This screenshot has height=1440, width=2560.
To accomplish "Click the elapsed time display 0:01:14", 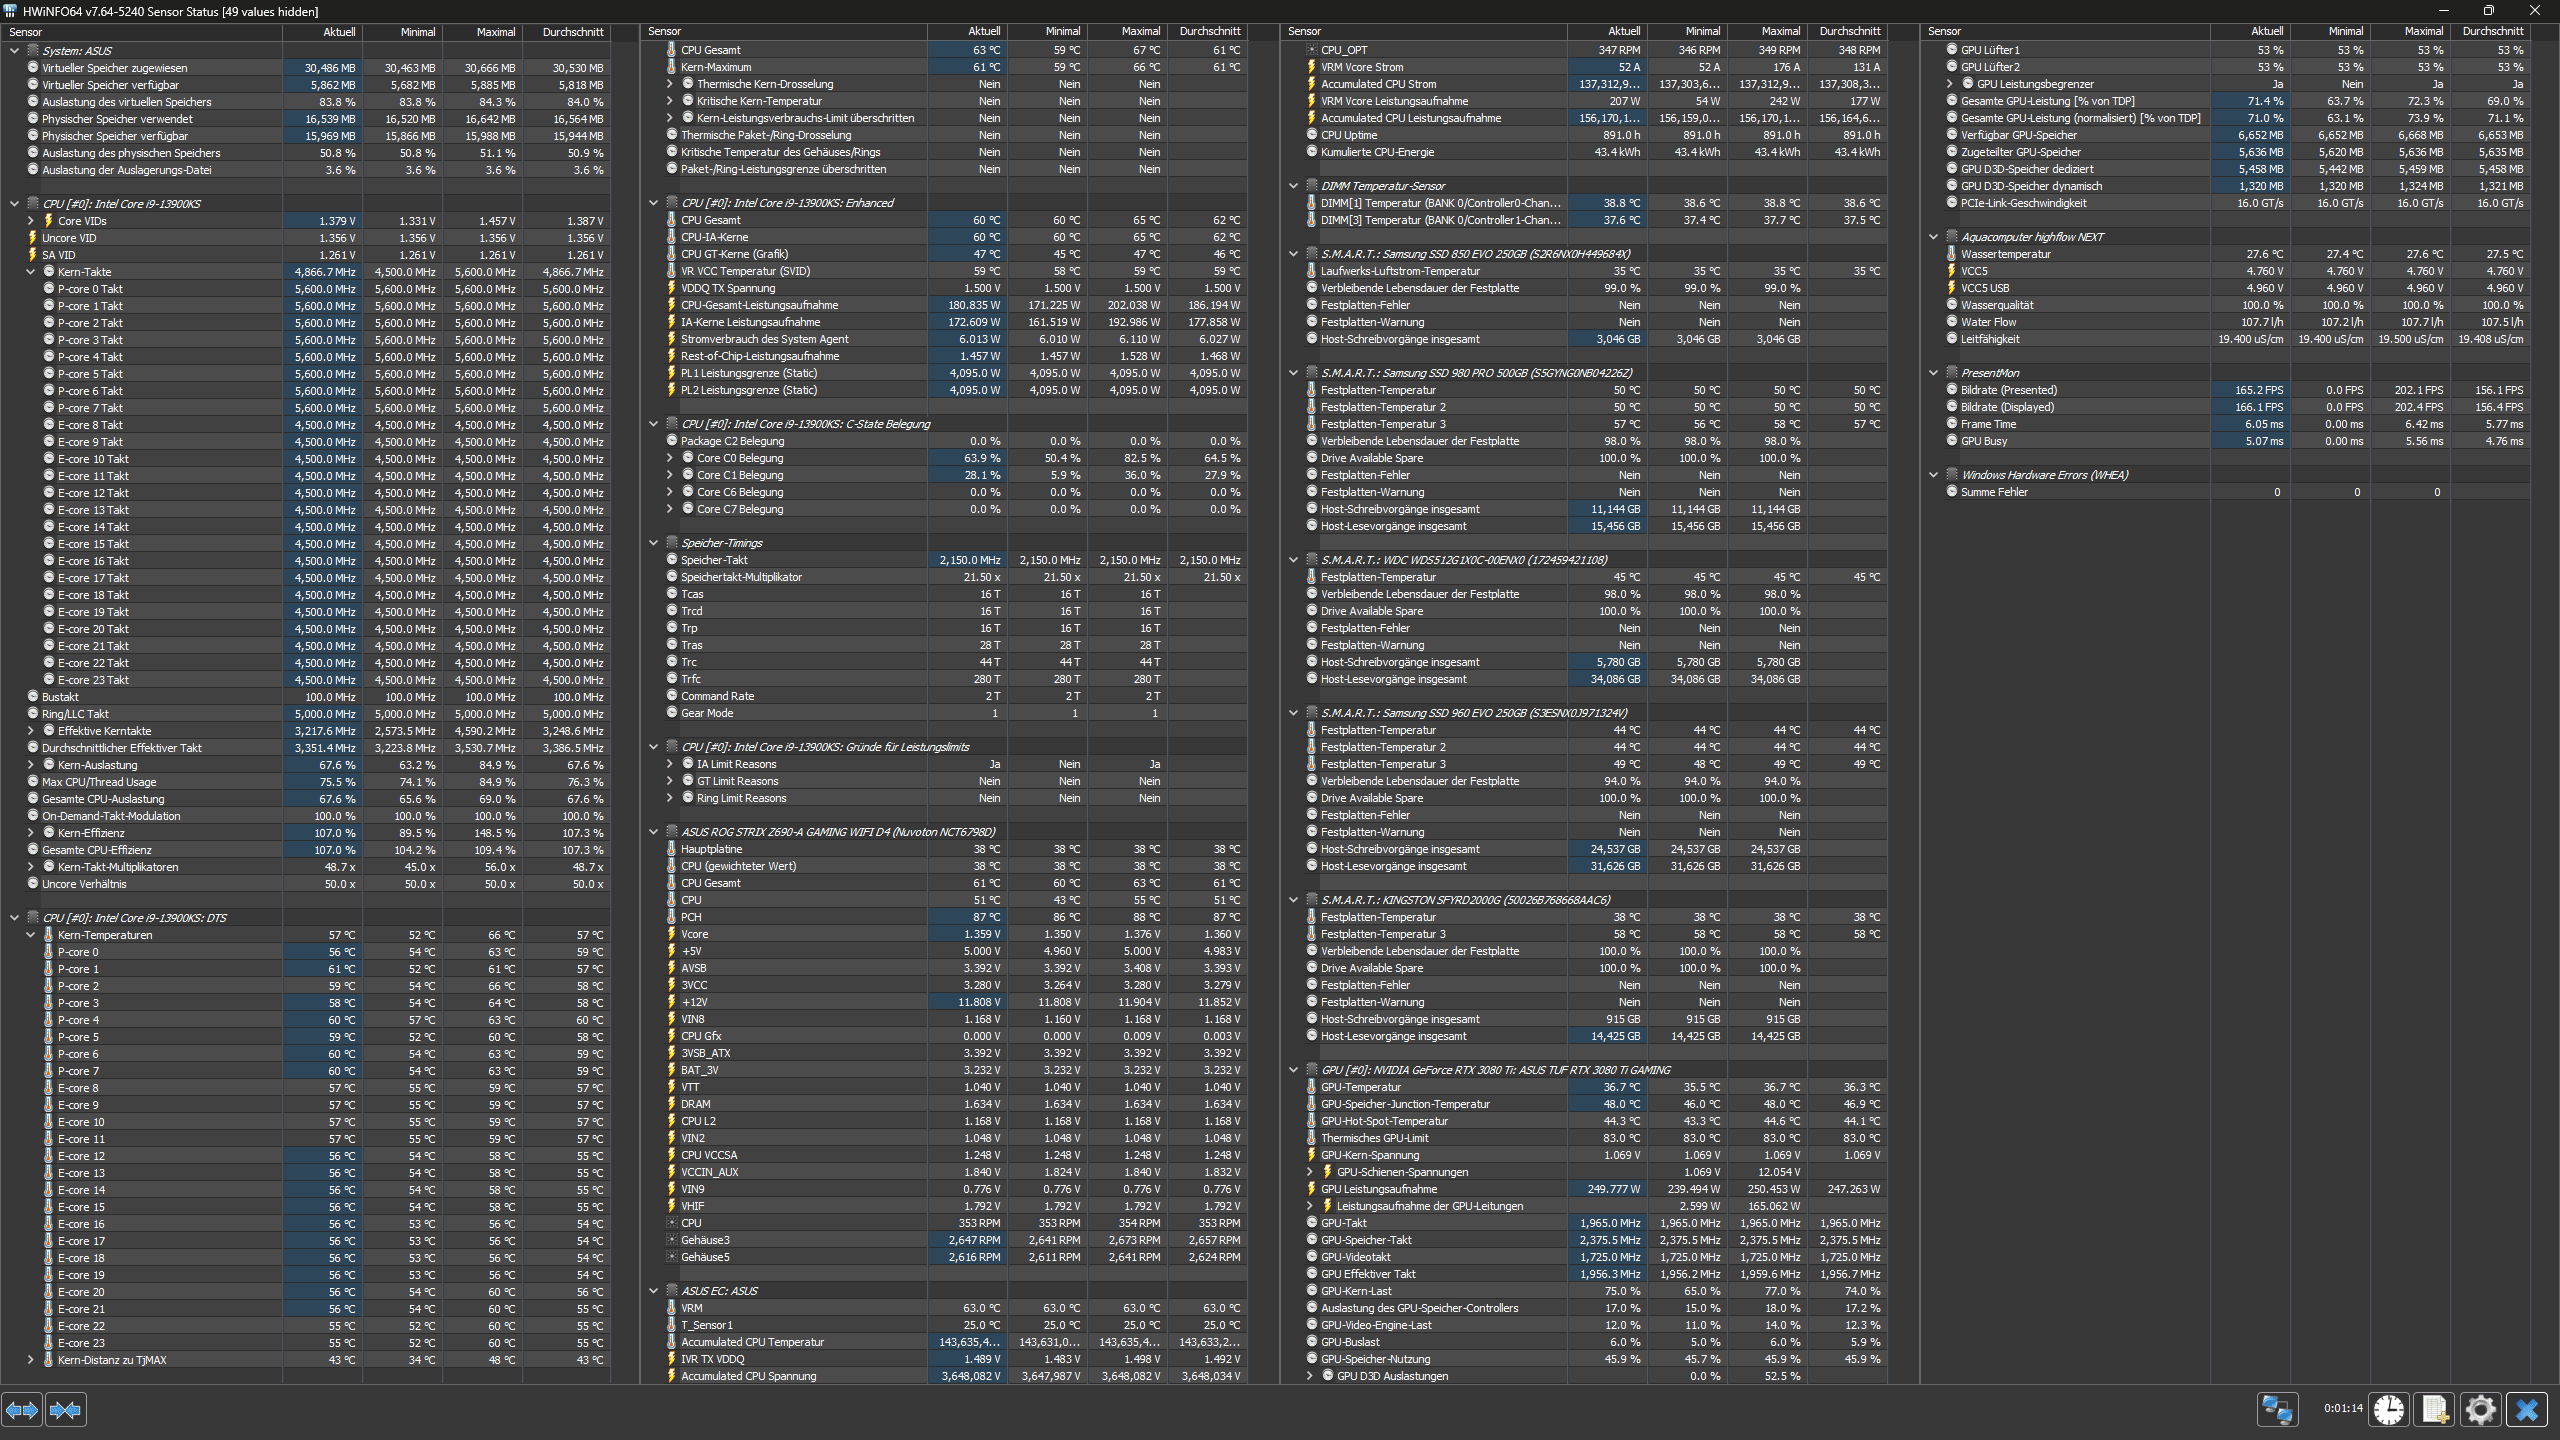I will point(2342,1408).
